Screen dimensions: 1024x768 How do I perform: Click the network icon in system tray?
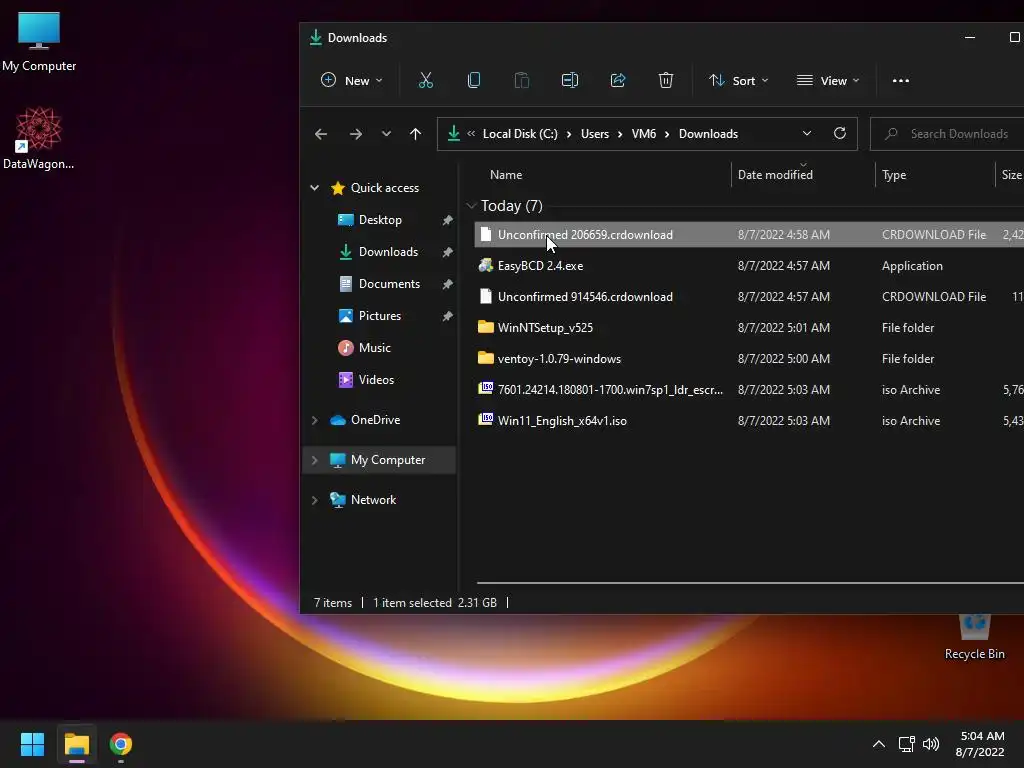click(x=906, y=744)
